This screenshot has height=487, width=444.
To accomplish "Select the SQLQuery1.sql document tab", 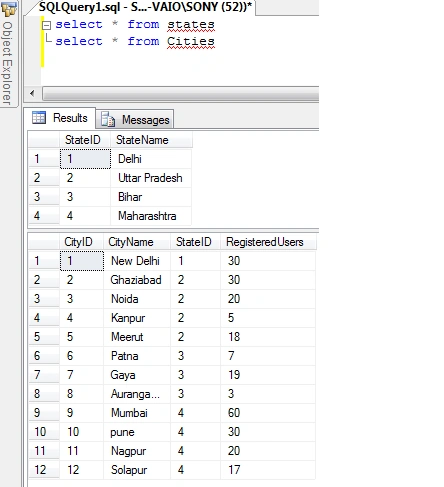I will point(143,7).
